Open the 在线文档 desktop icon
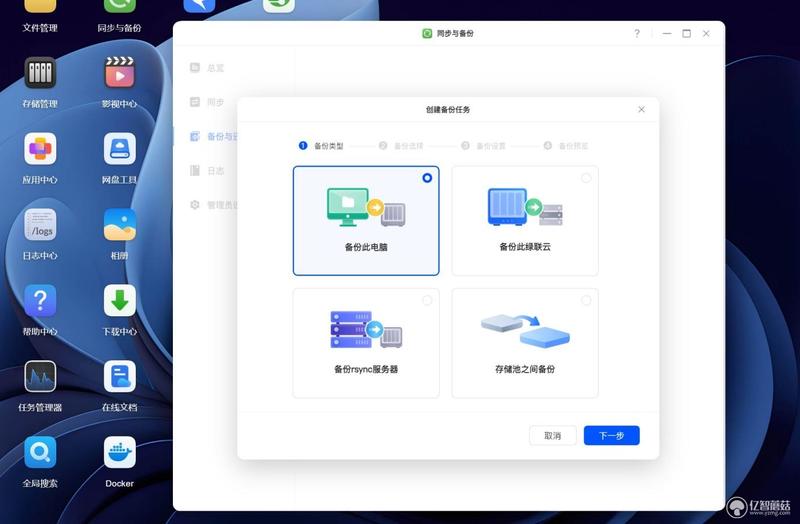 click(x=119, y=377)
